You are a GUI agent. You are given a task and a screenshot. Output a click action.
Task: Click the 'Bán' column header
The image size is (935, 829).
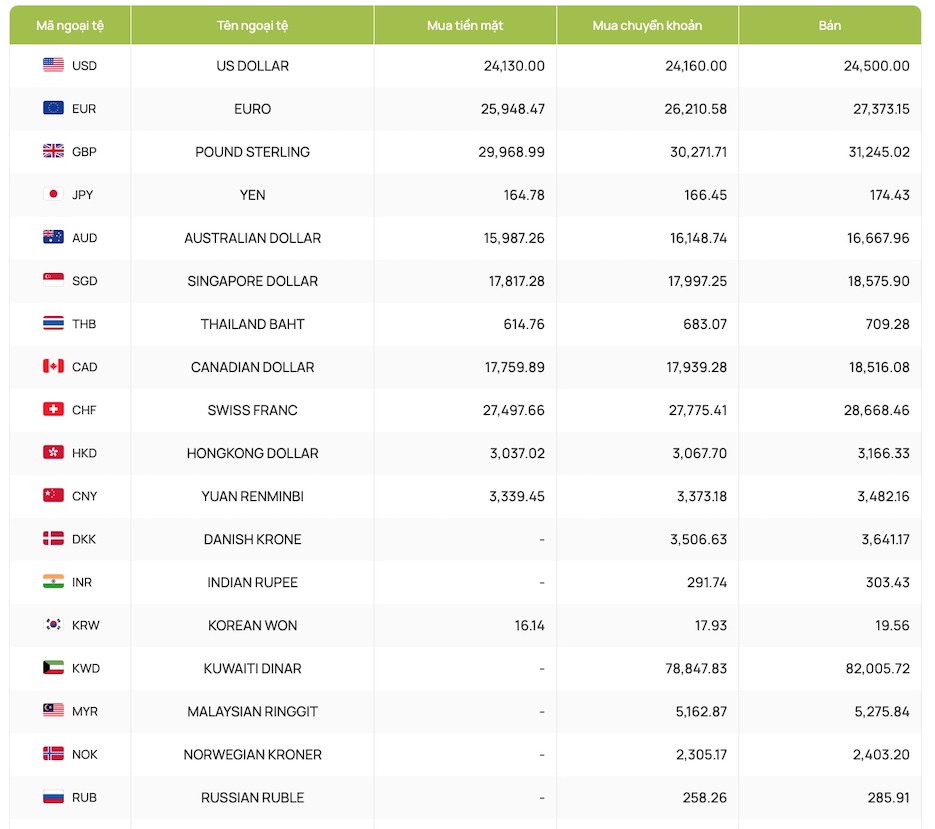pos(829,25)
